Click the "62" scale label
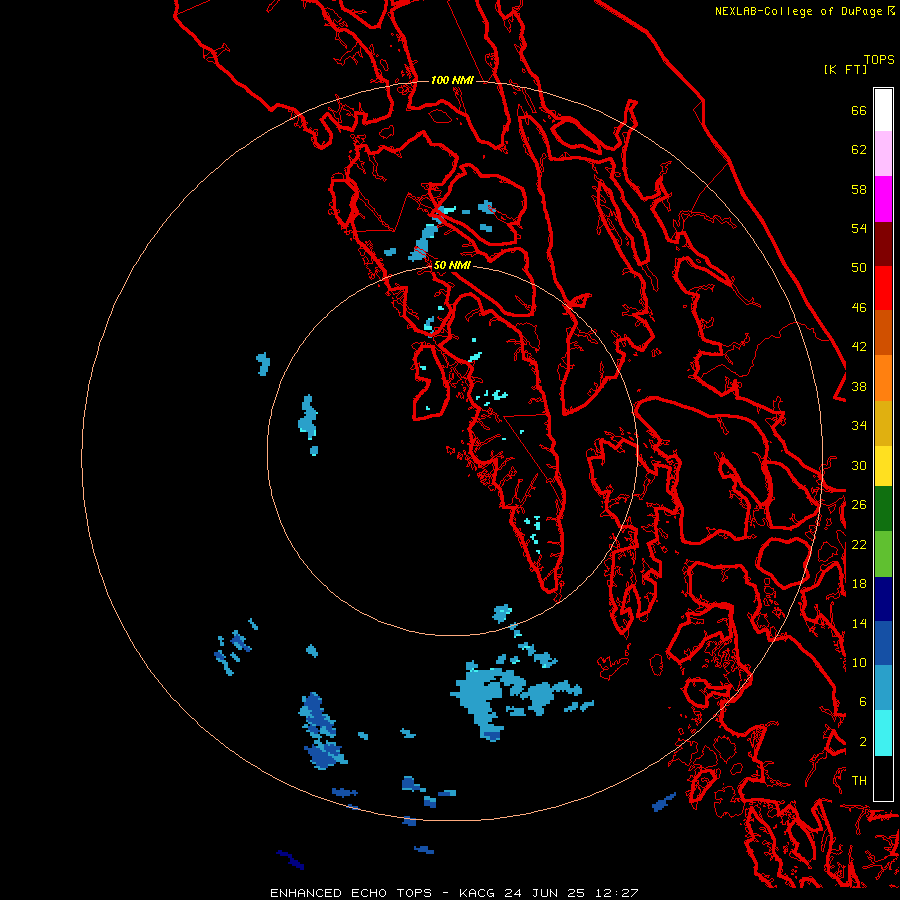The width and height of the screenshot is (900, 900). tap(859, 149)
